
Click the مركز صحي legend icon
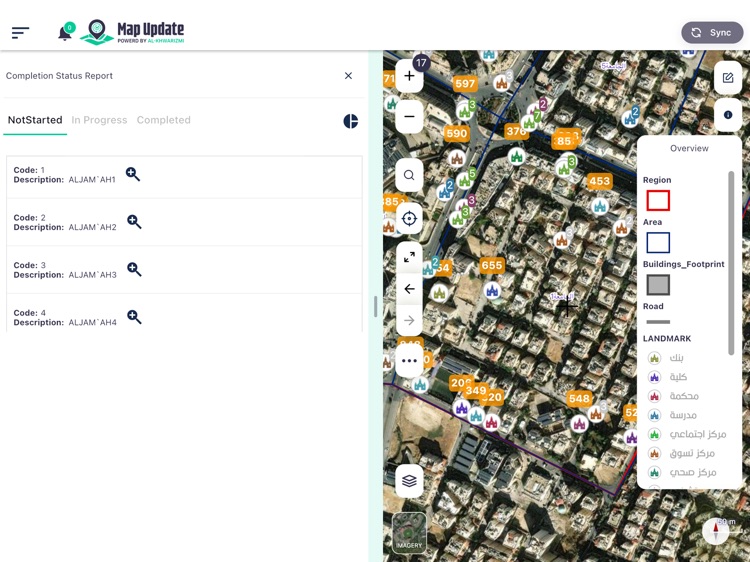(654, 473)
